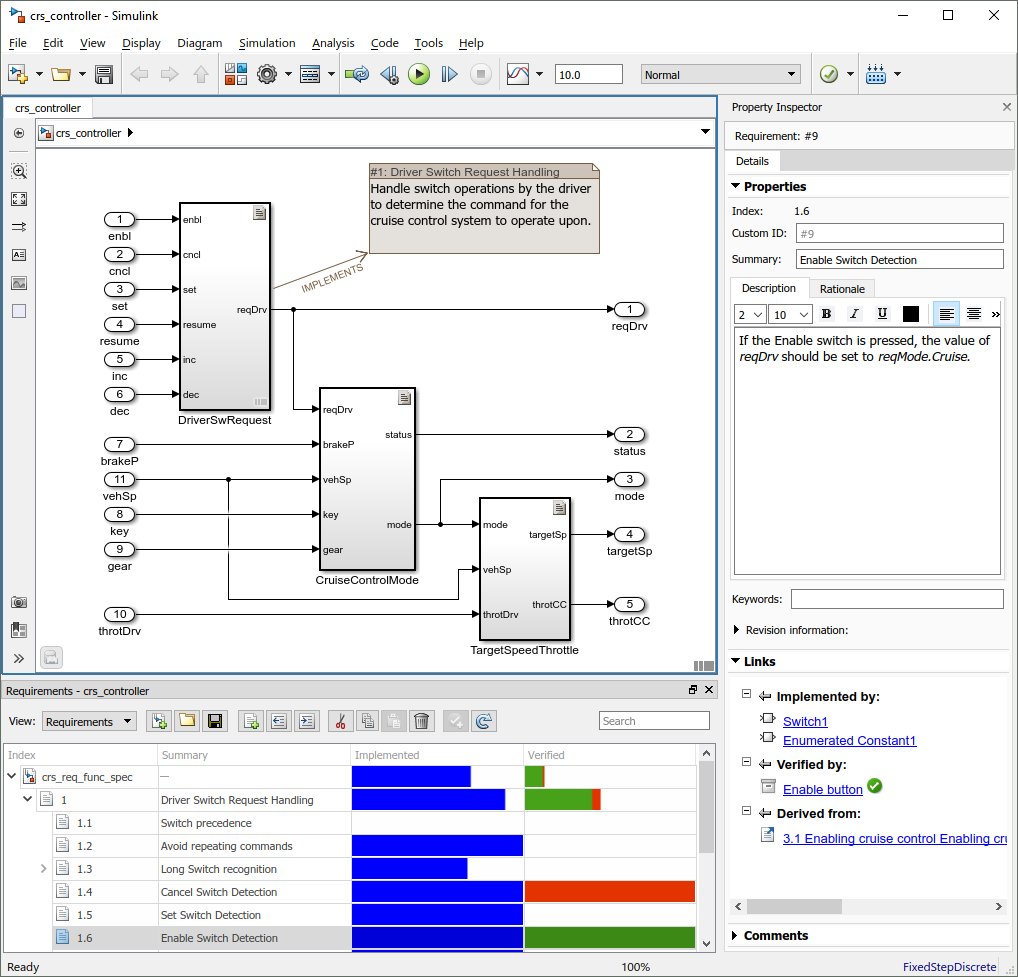Open the Enable button verification link
Screen dimensions: 1018x977
pos(822,789)
